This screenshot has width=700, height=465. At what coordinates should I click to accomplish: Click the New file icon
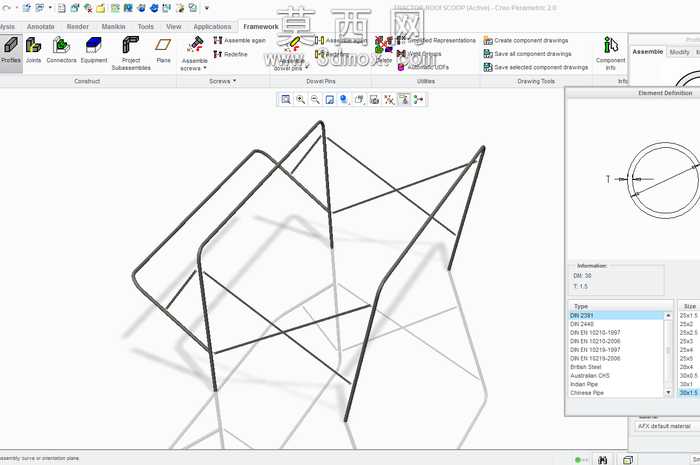click(62, 8)
